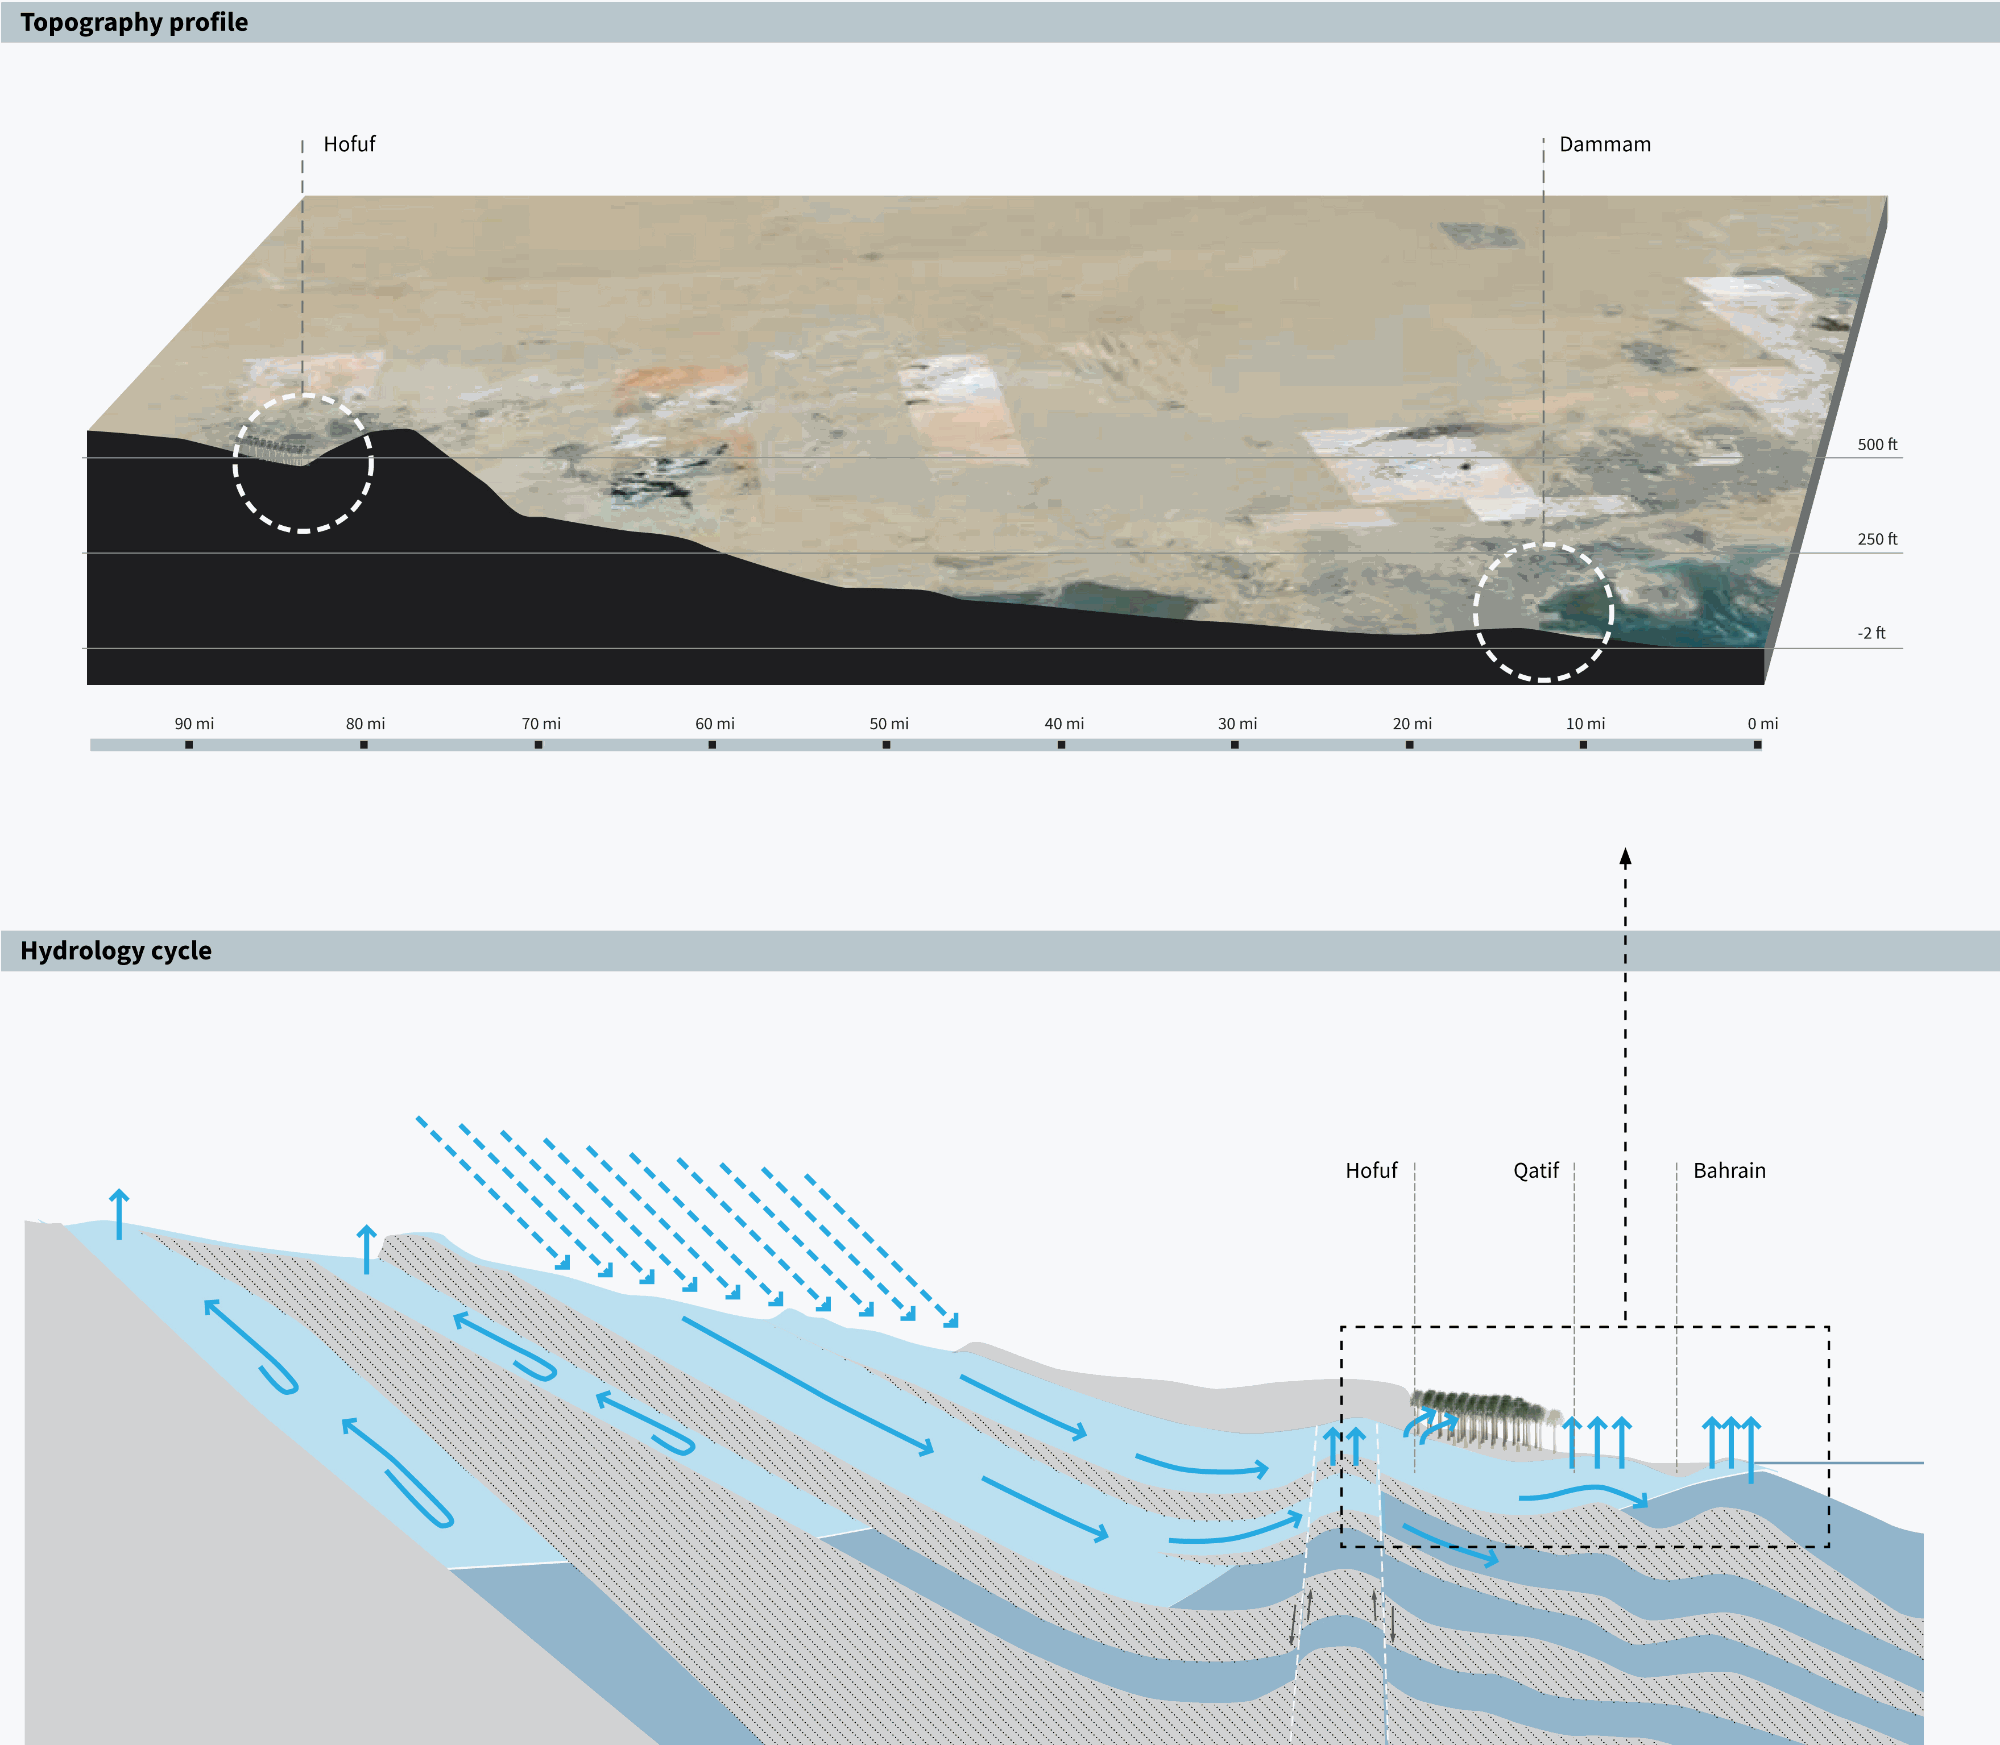
Task: Click the -2 ft elevation label
Action: coord(1871,633)
